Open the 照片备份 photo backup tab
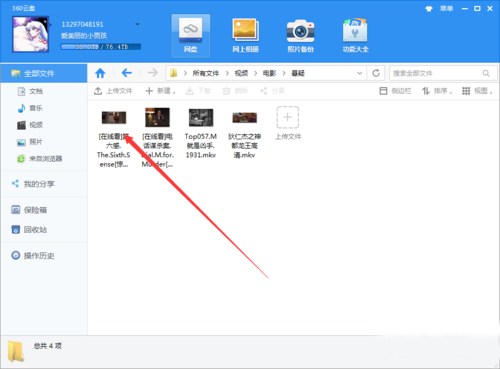500x369 pixels. pos(301,36)
